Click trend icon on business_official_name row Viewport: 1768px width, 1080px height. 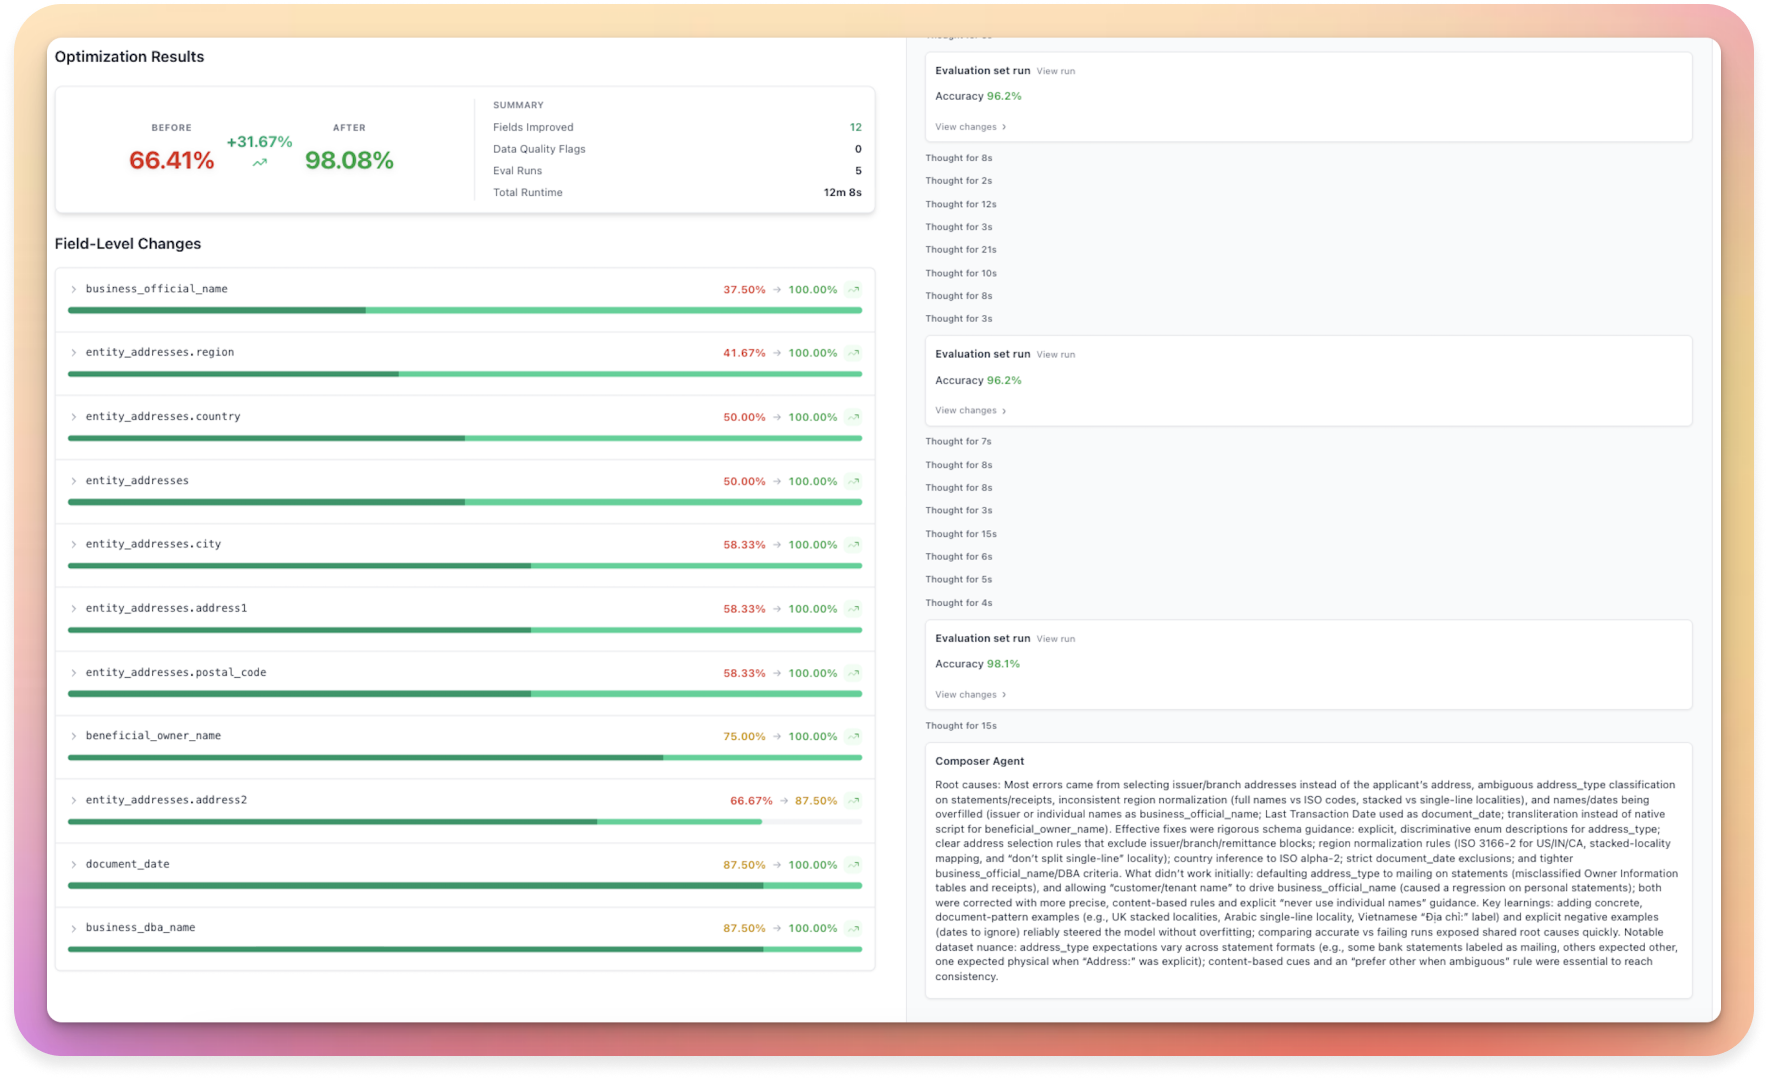coord(853,290)
